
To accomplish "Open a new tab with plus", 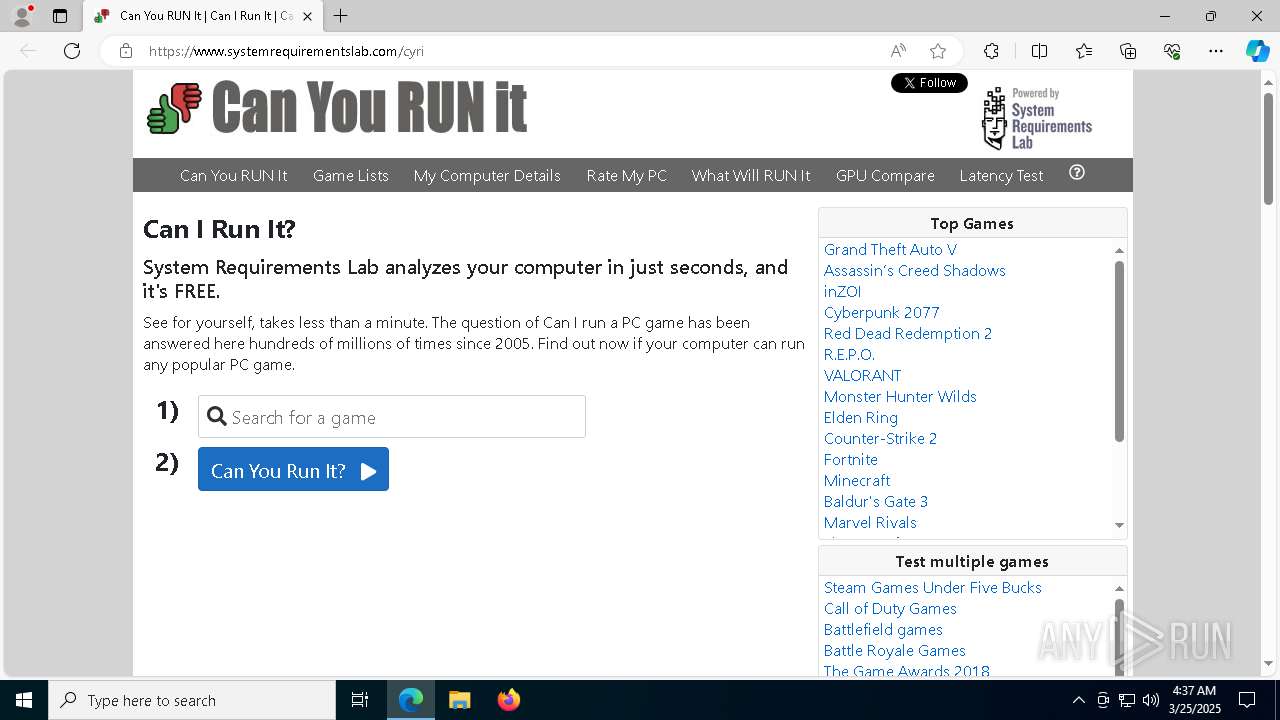I will coord(340,16).
